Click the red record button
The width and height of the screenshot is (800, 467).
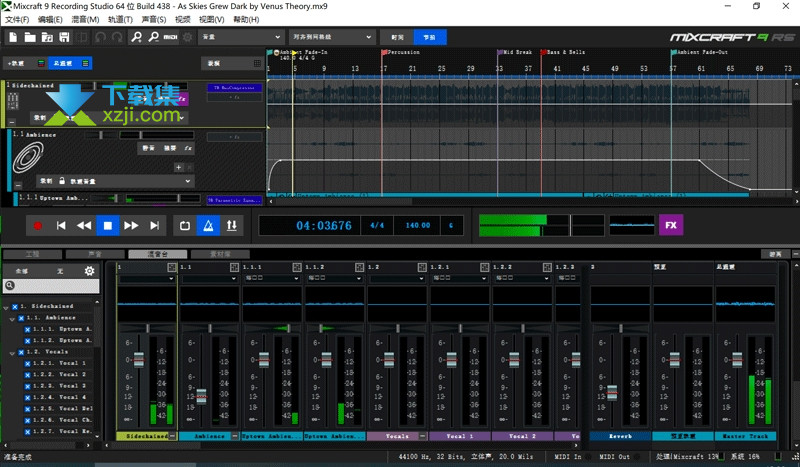coord(37,226)
